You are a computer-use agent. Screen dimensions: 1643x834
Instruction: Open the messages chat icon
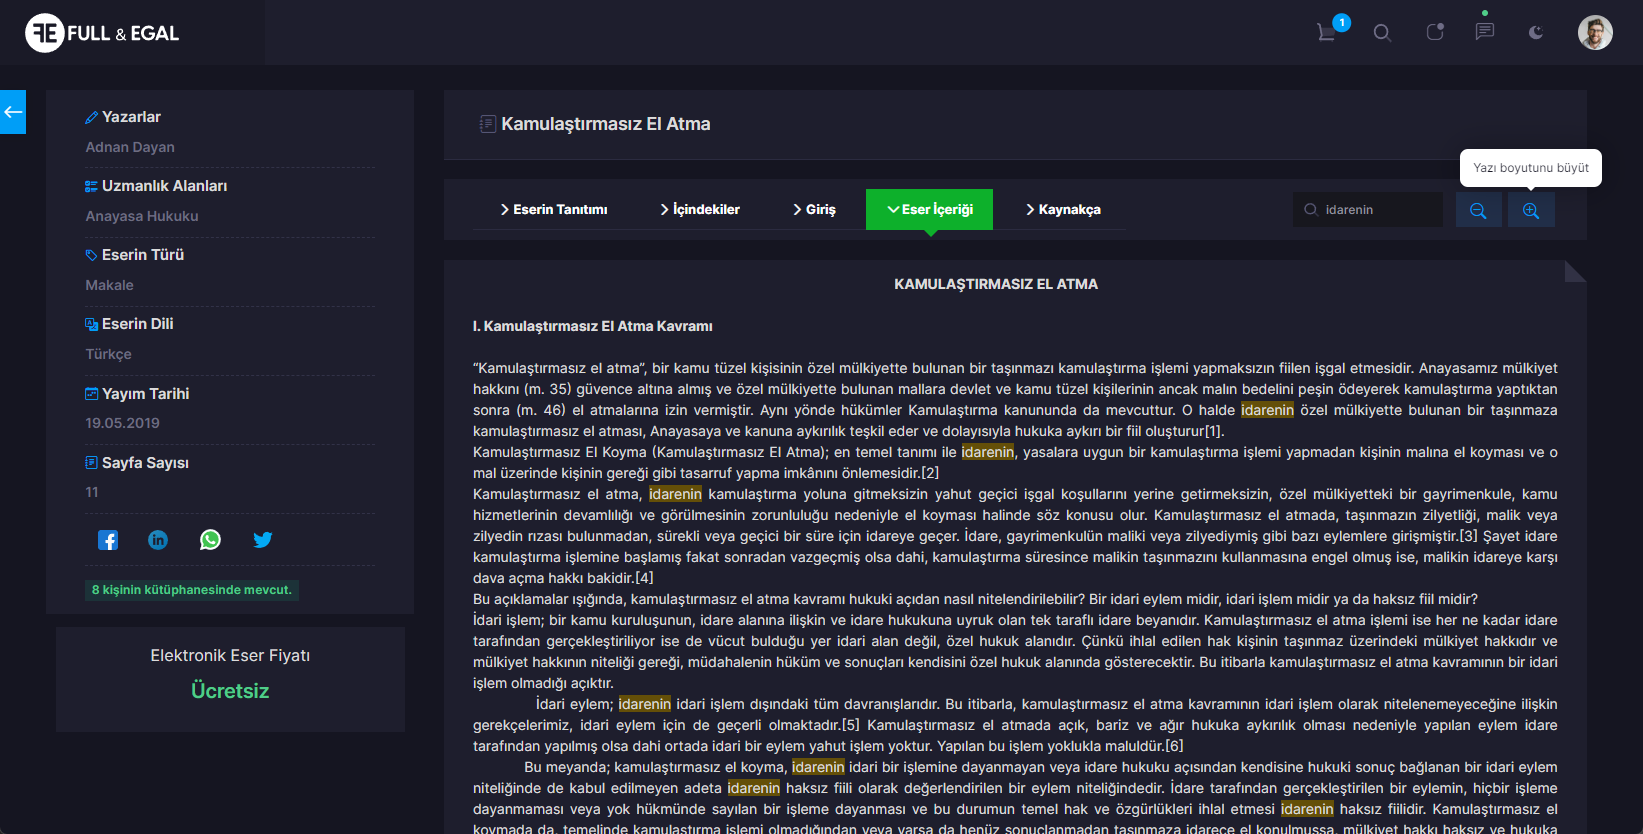pos(1484,32)
